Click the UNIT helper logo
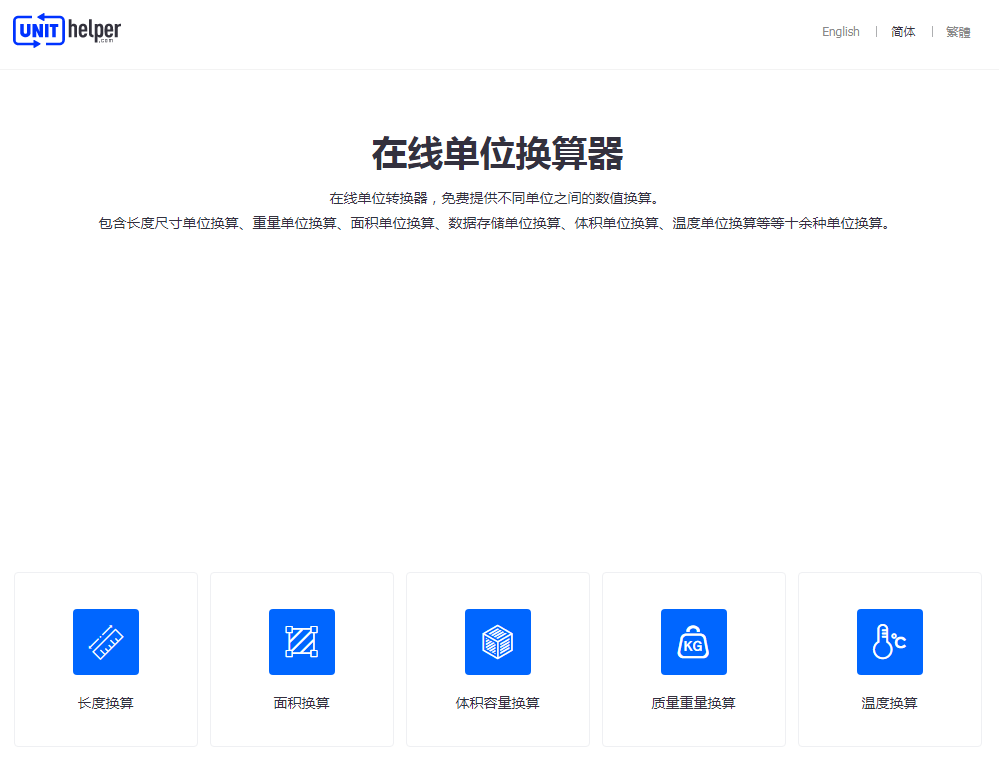 click(67, 30)
